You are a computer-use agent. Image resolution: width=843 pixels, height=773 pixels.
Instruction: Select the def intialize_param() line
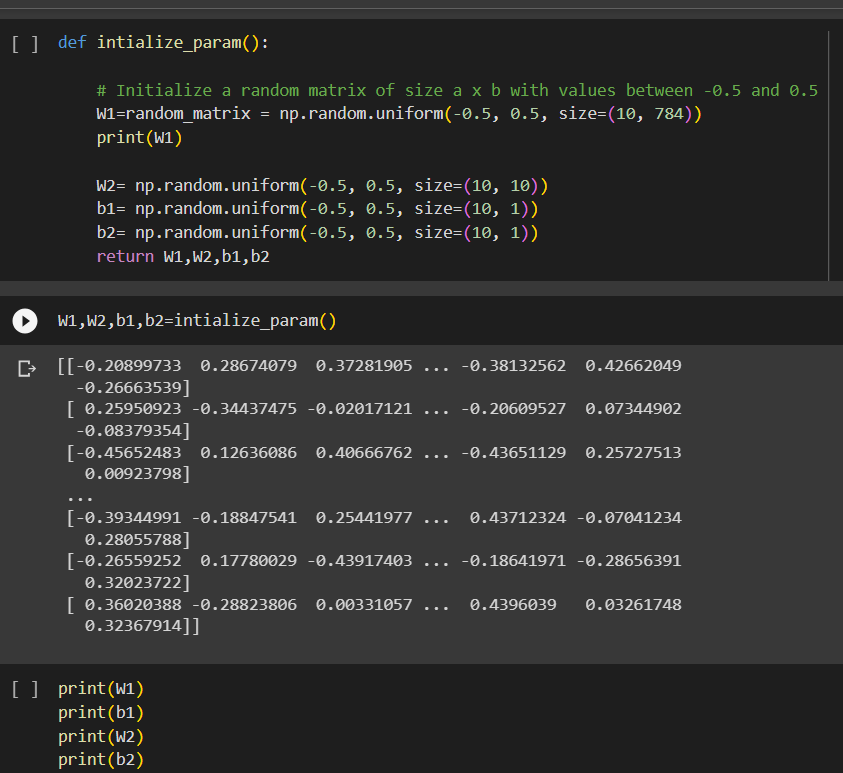[160, 42]
